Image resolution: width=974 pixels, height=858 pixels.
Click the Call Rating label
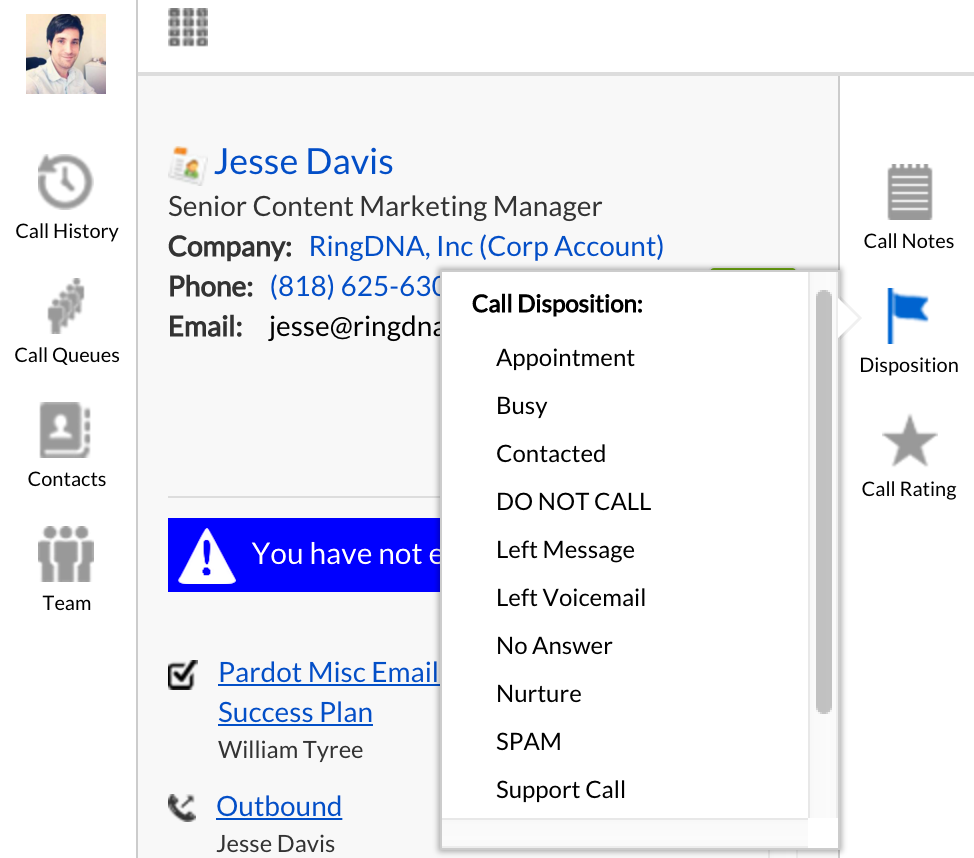pos(909,490)
